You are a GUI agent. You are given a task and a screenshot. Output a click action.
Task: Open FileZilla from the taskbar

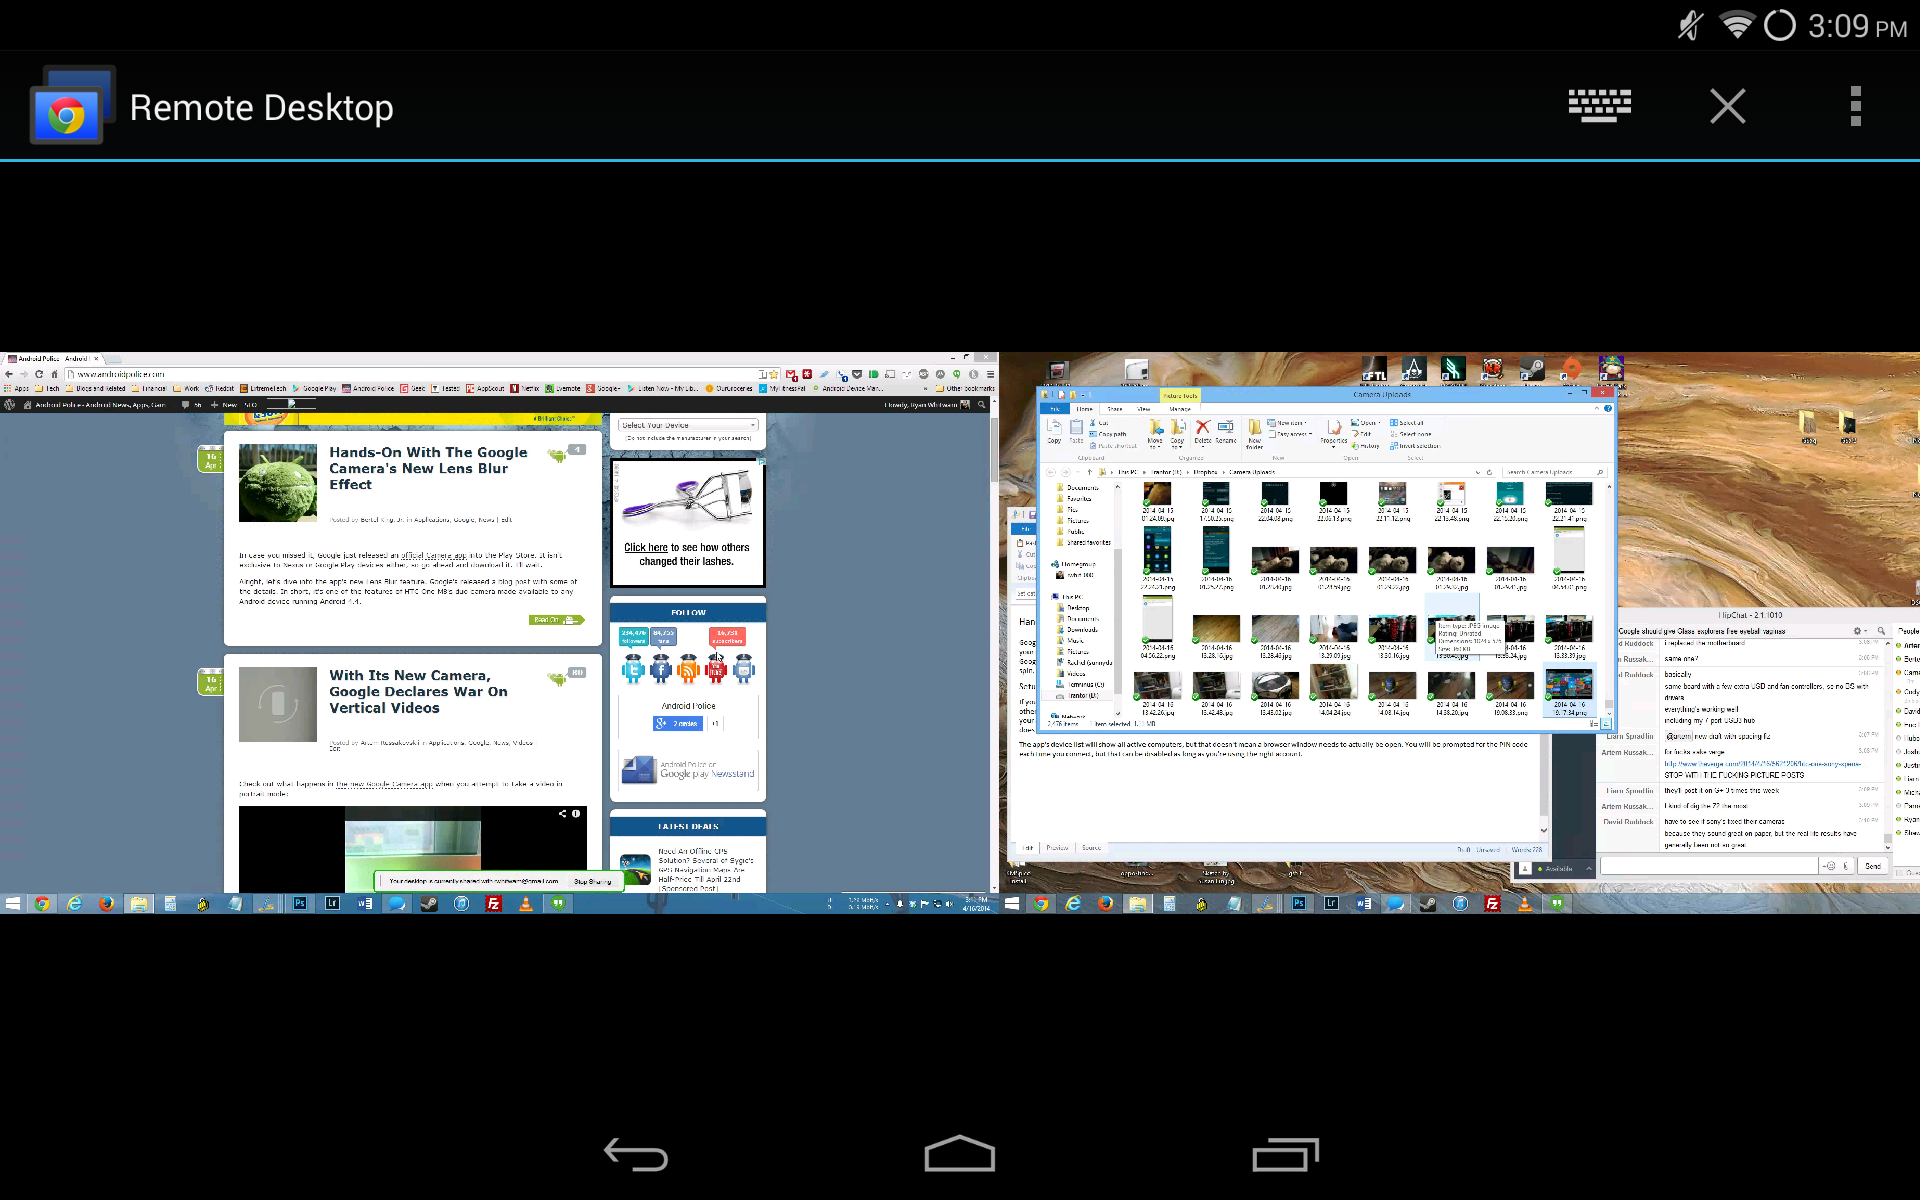click(x=1492, y=903)
